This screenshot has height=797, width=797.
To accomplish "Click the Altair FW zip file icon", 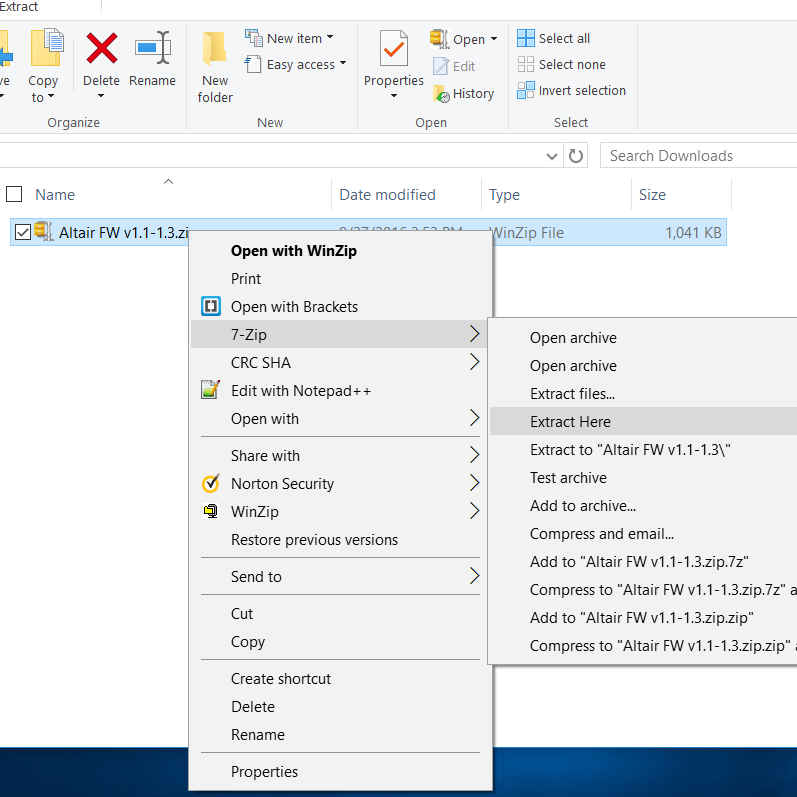I will 43,232.
